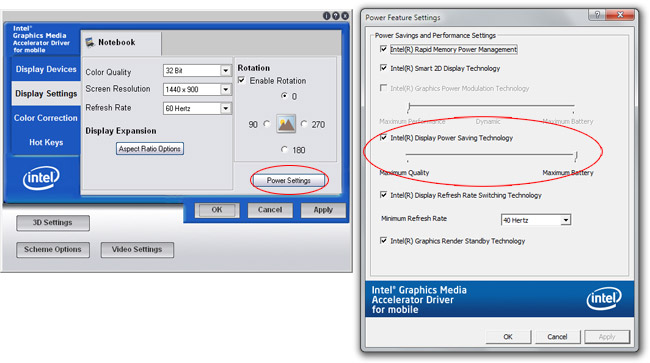The height and width of the screenshot is (363, 650).
Task: Open the Minimum Refresh Rate dropdown
Action: point(536,220)
